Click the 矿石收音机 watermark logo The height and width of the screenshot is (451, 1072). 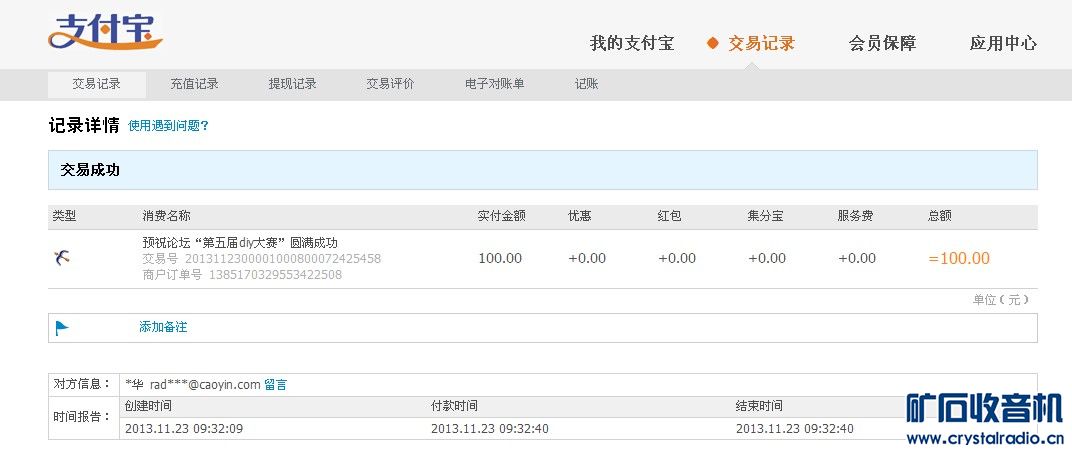pos(983,408)
